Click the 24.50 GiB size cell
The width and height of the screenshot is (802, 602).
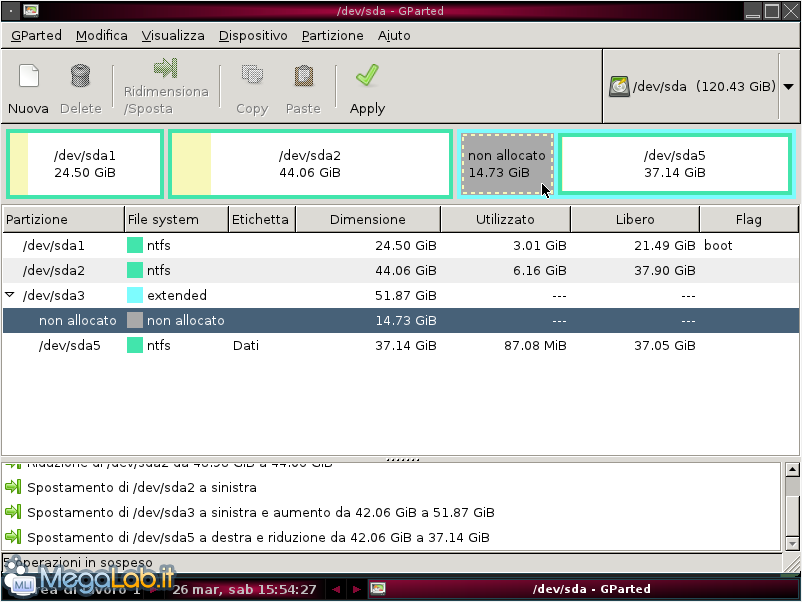(x=406, y=246)
